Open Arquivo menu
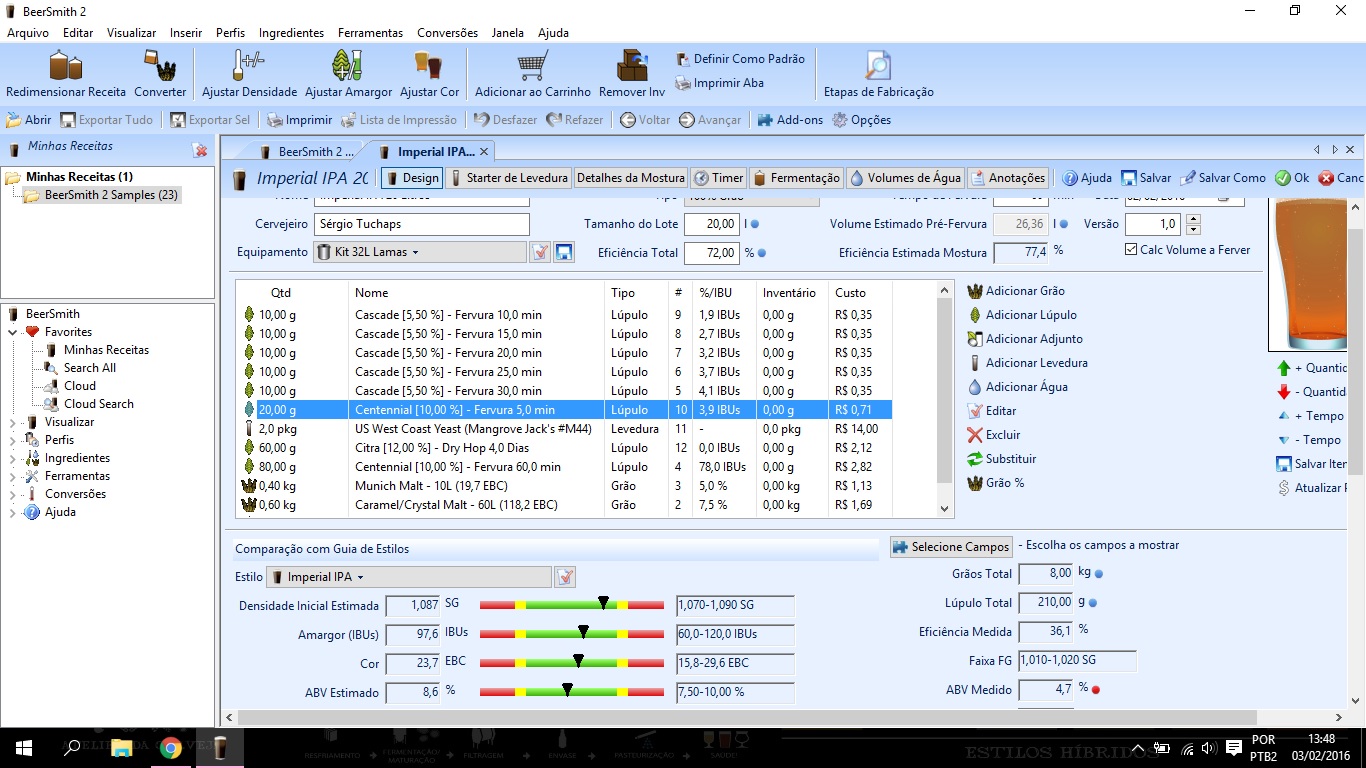Viewport: 1366px width, 768px height. pos(28,33)
